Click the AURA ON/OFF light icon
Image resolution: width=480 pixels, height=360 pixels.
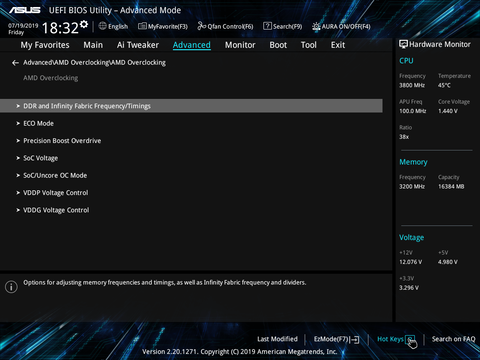point(316,26)
